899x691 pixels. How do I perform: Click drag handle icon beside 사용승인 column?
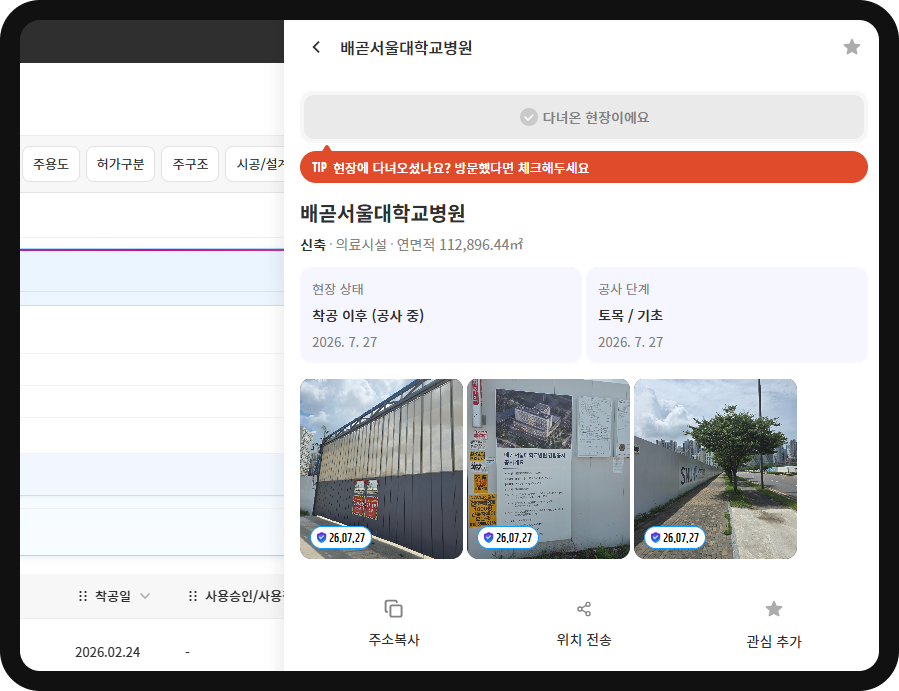193,596
